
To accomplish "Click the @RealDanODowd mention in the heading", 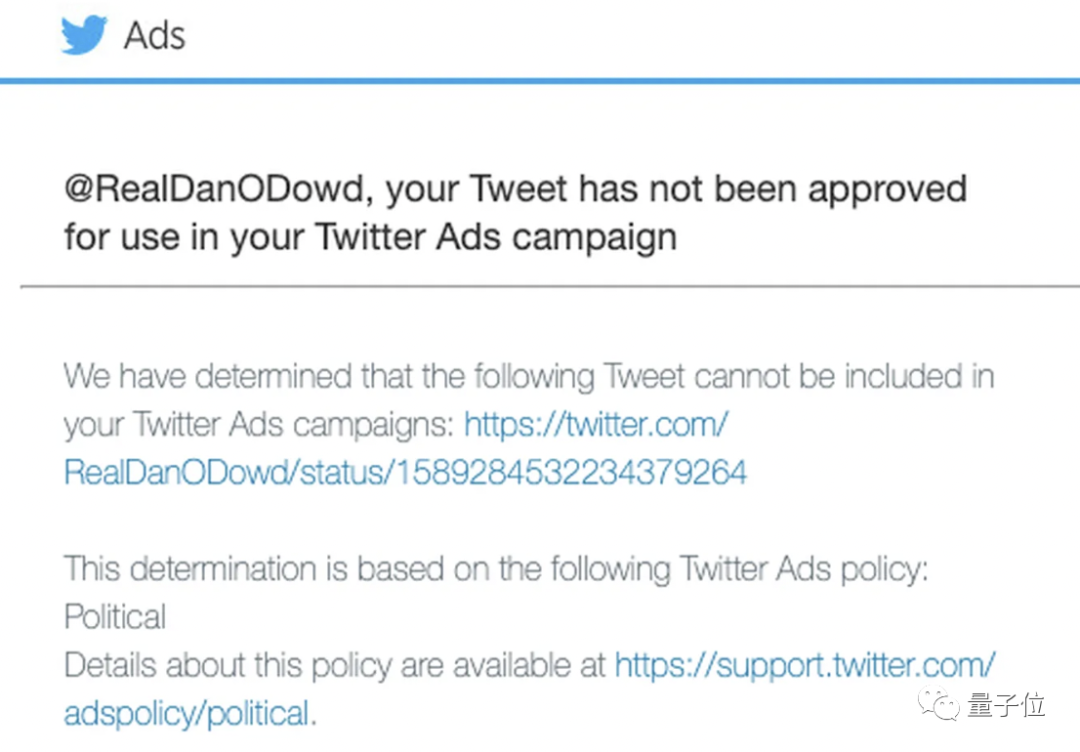I will (x=214, y=189).
